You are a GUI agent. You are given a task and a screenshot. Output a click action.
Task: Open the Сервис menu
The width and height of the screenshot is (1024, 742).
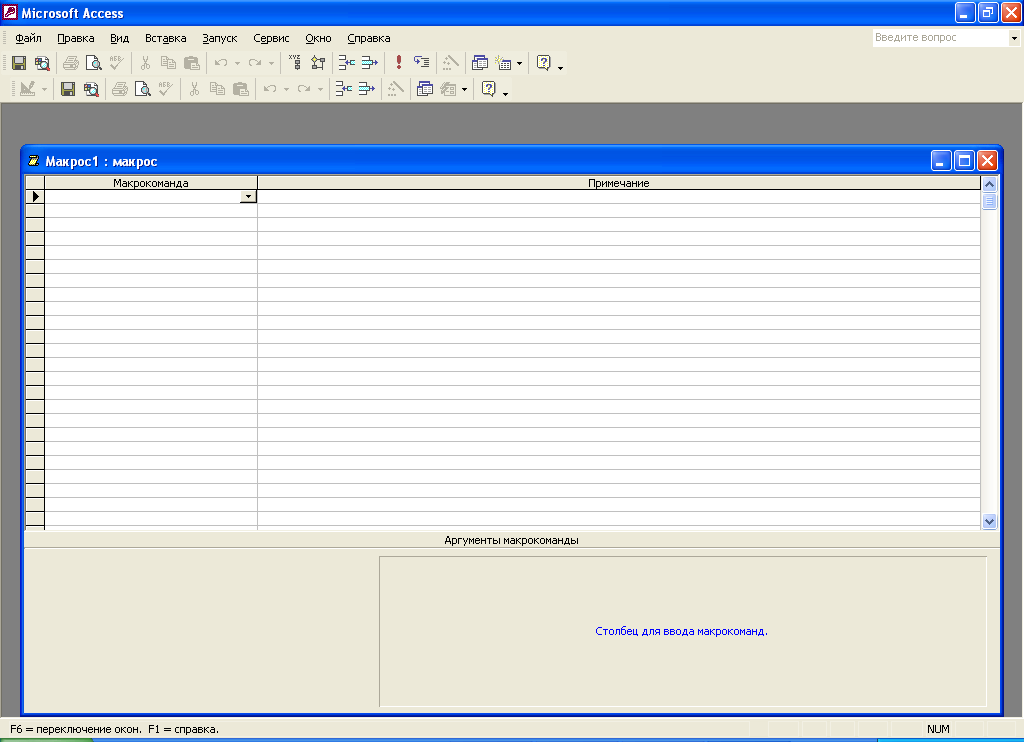pyautogui.click(x=271, y=38)
